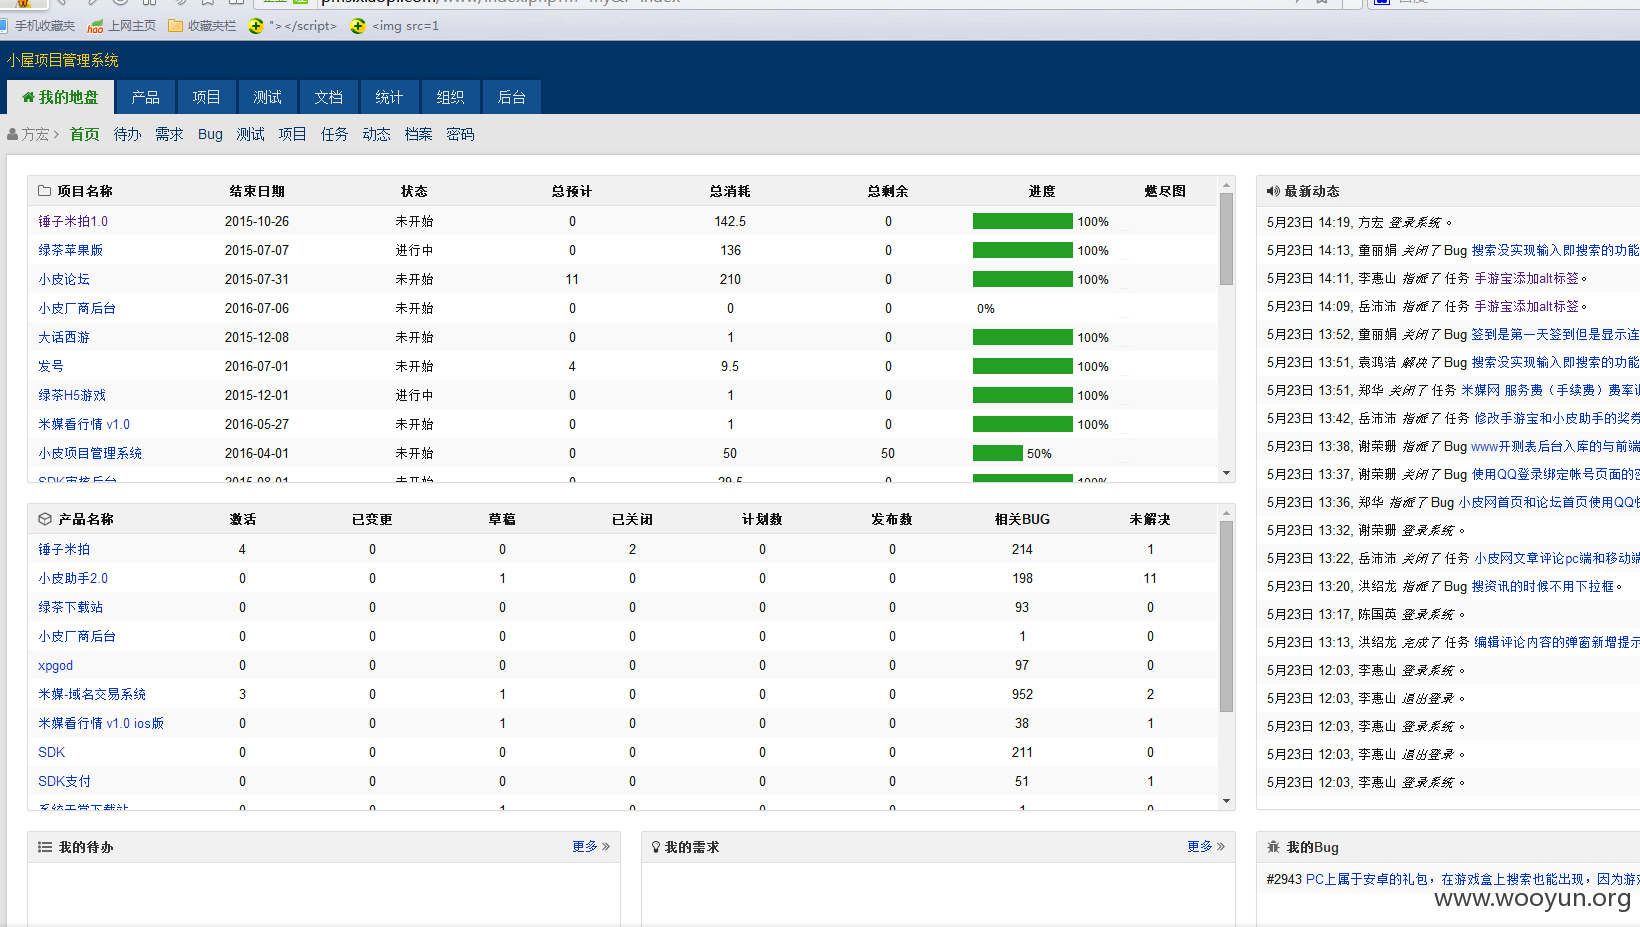Click the speaker icon beside 最新动态
Screen dimensions: 1640x927
coord(1273,191)
